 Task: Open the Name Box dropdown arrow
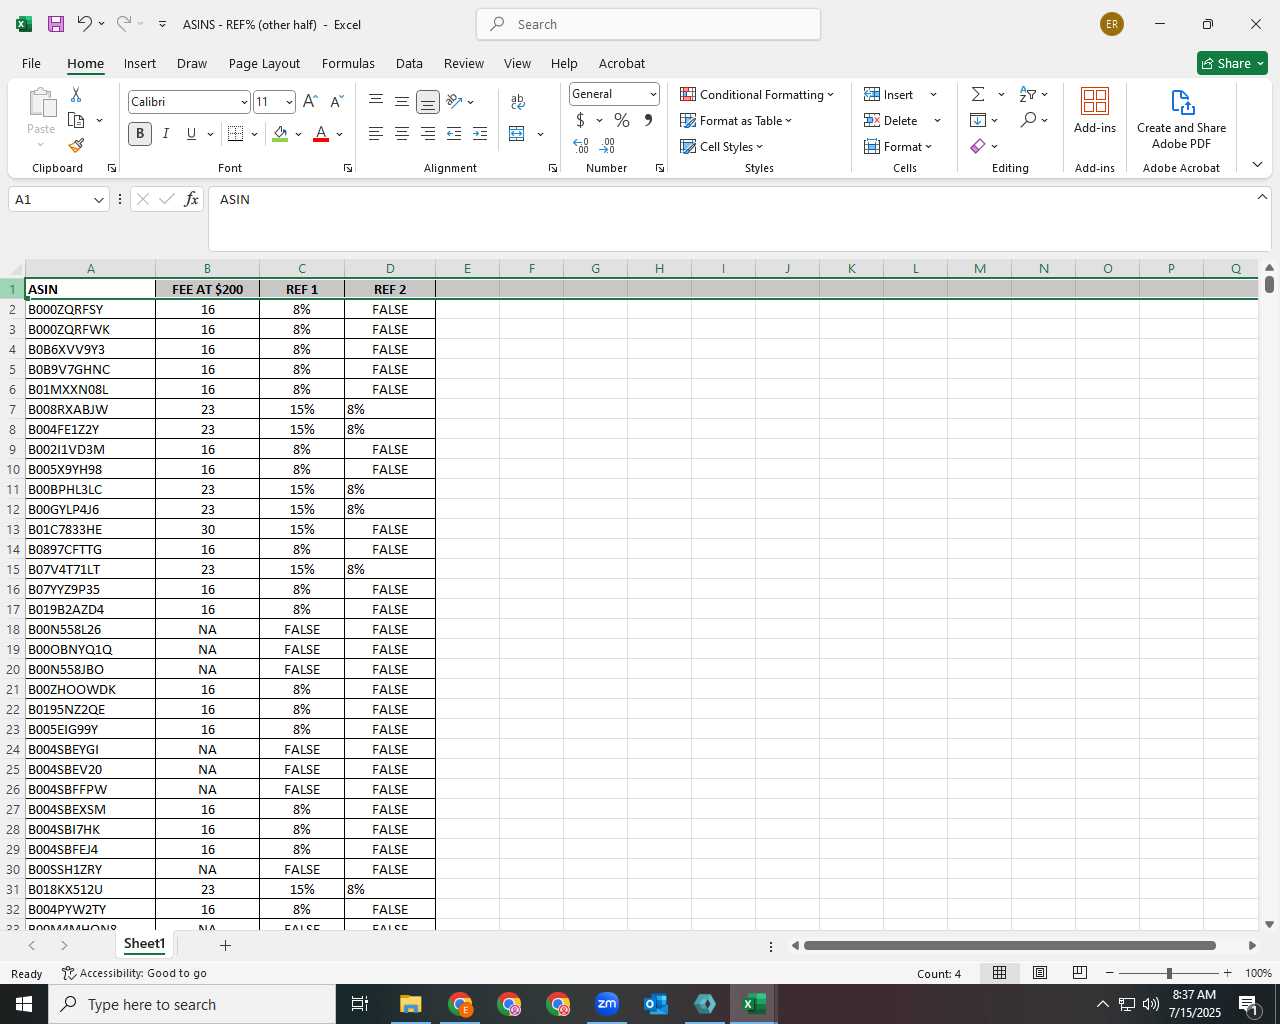click(99, 200)
